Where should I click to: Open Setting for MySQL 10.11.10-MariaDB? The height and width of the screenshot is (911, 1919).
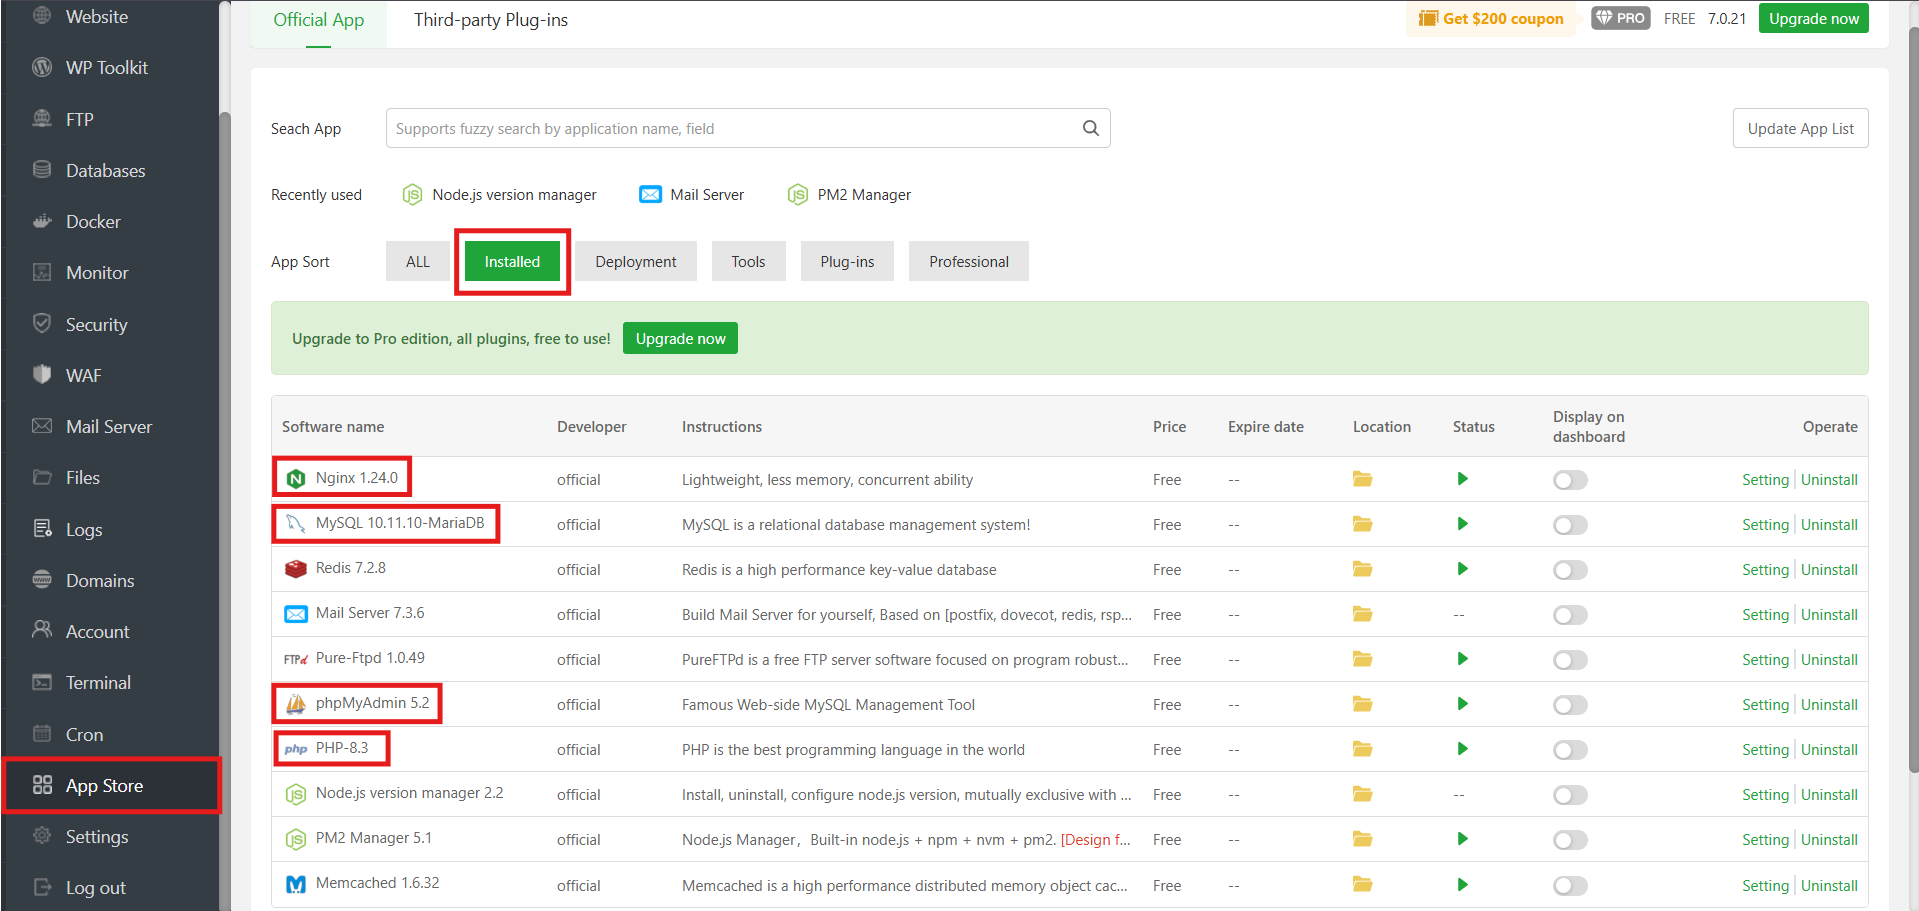[x=1764, y=524]
